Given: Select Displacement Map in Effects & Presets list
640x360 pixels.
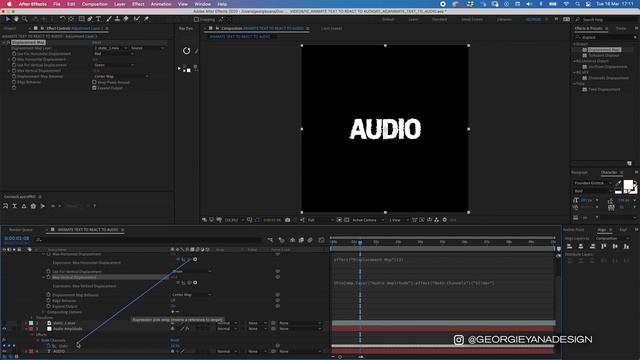Looking at the screenshot, I should point(604,50).
